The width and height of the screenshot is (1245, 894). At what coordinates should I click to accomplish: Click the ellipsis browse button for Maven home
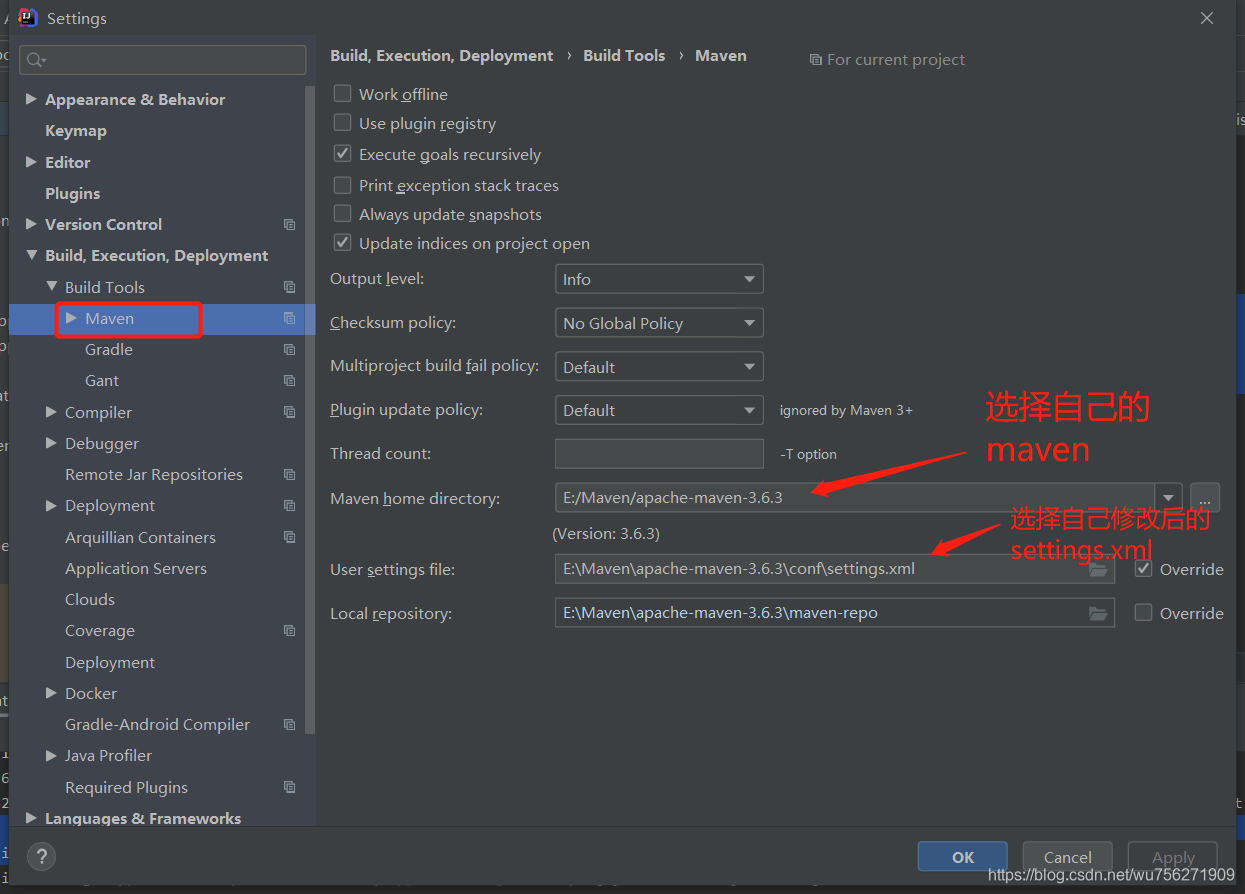pyautogui.click(x=1205, y=498)
